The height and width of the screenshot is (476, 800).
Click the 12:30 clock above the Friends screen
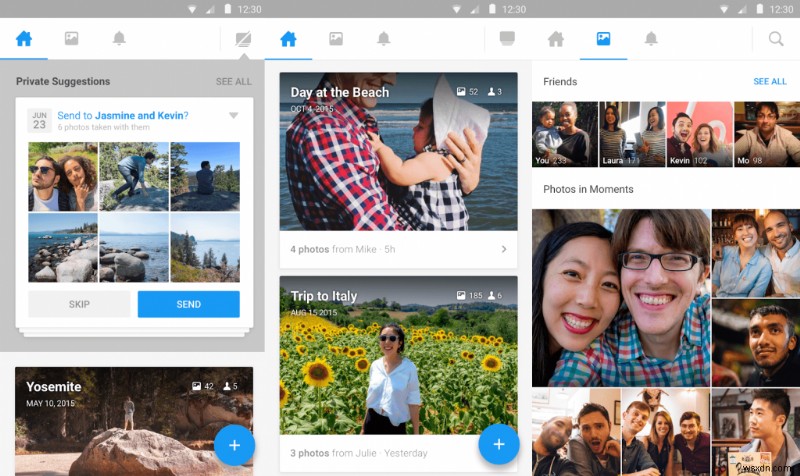(781, 9)
